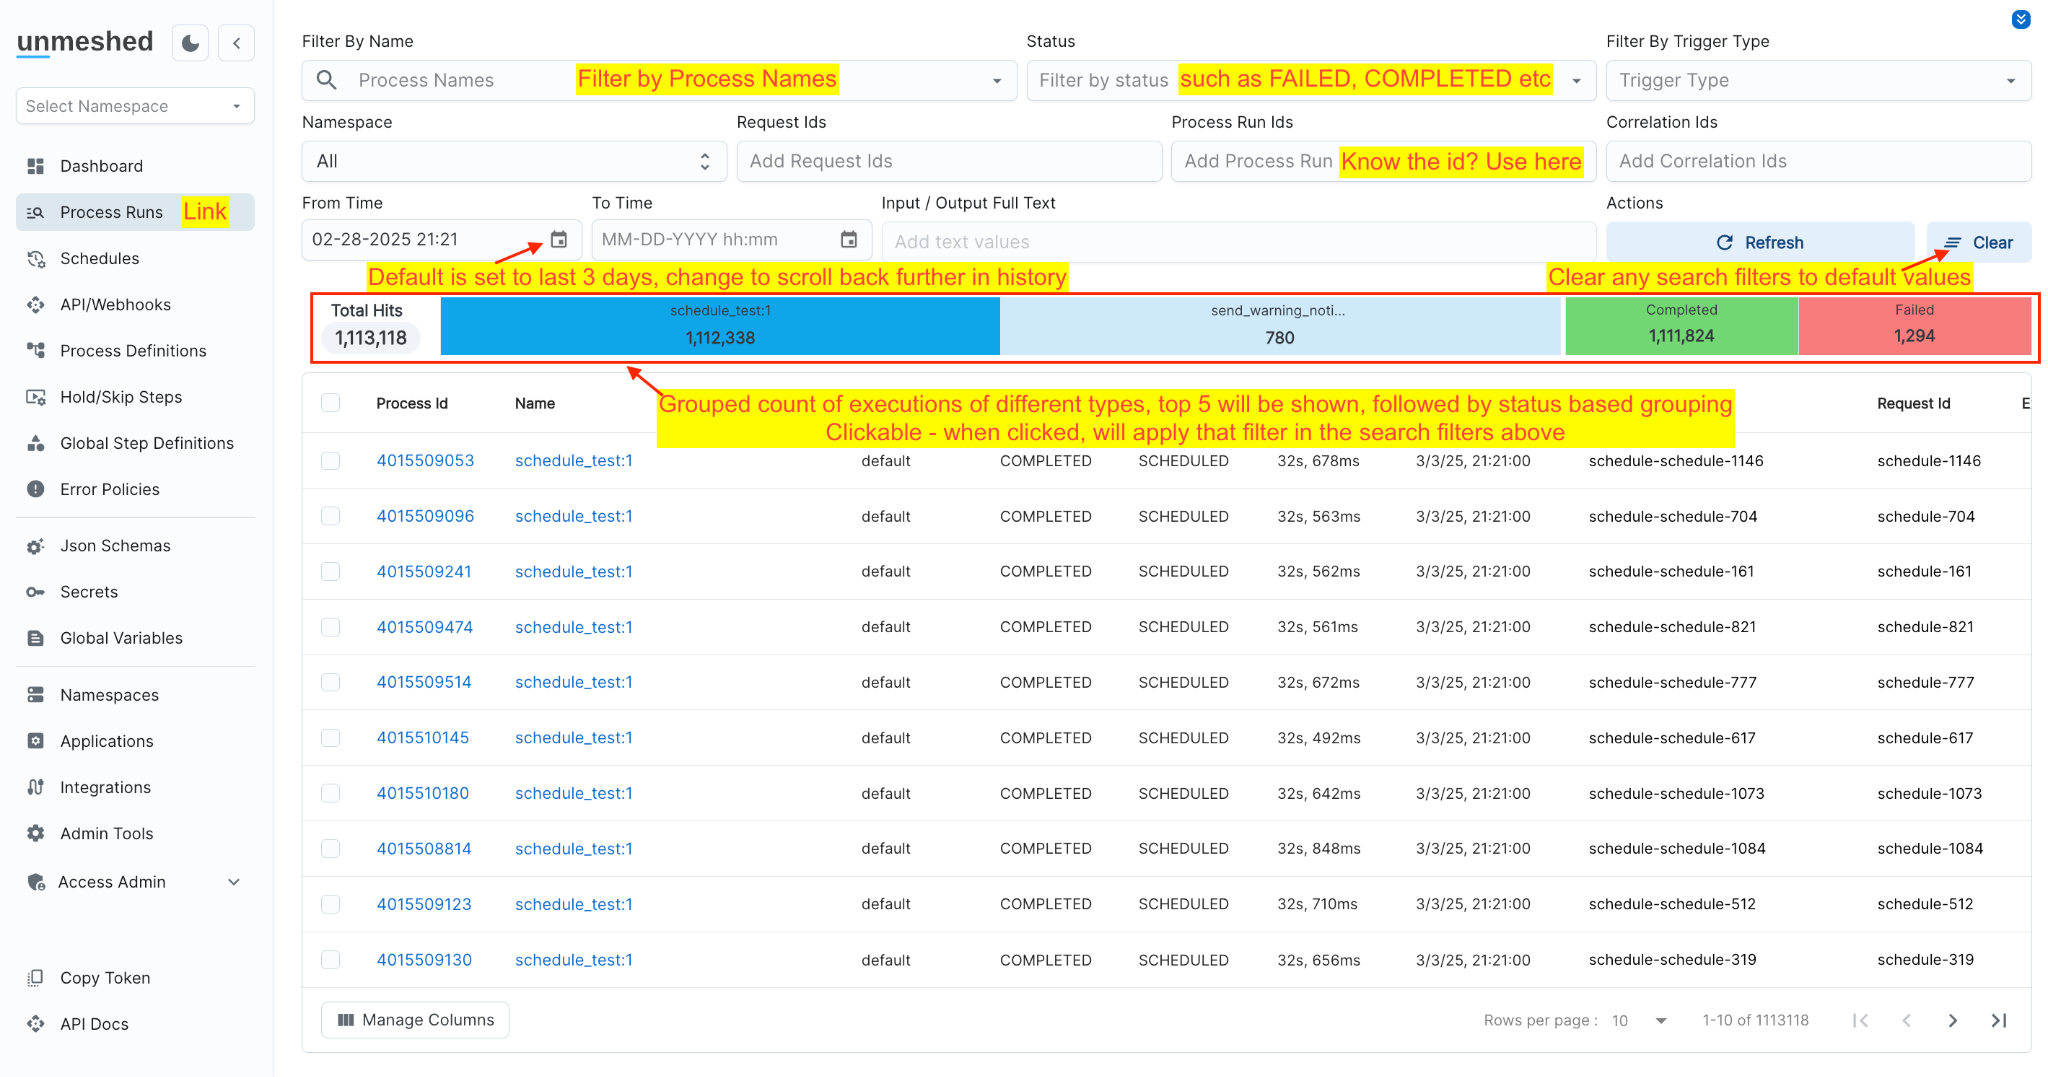Open the To Time calendar picker icon
This screenshot has width=2048, height=1077.
click(848, 240)
